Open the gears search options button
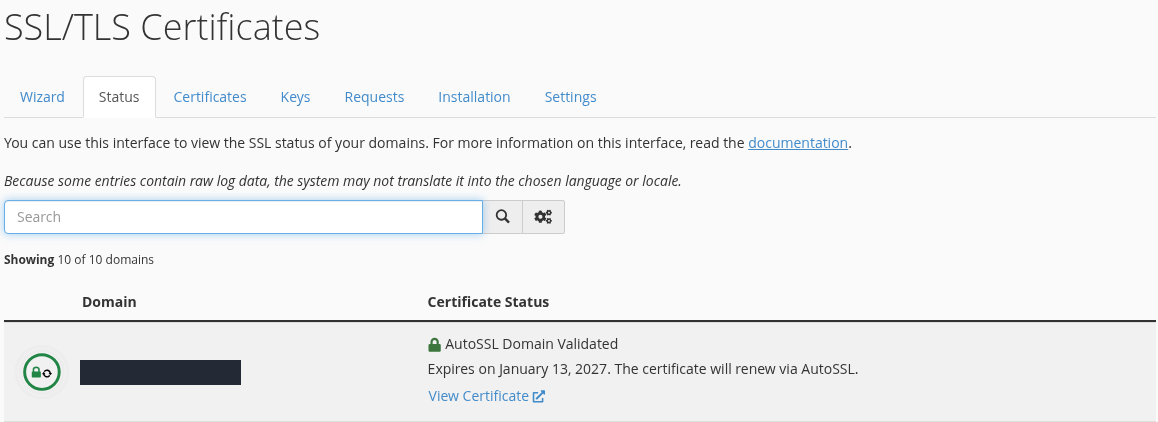Screen dimensions: 1158x422 (x=544, y=217)
